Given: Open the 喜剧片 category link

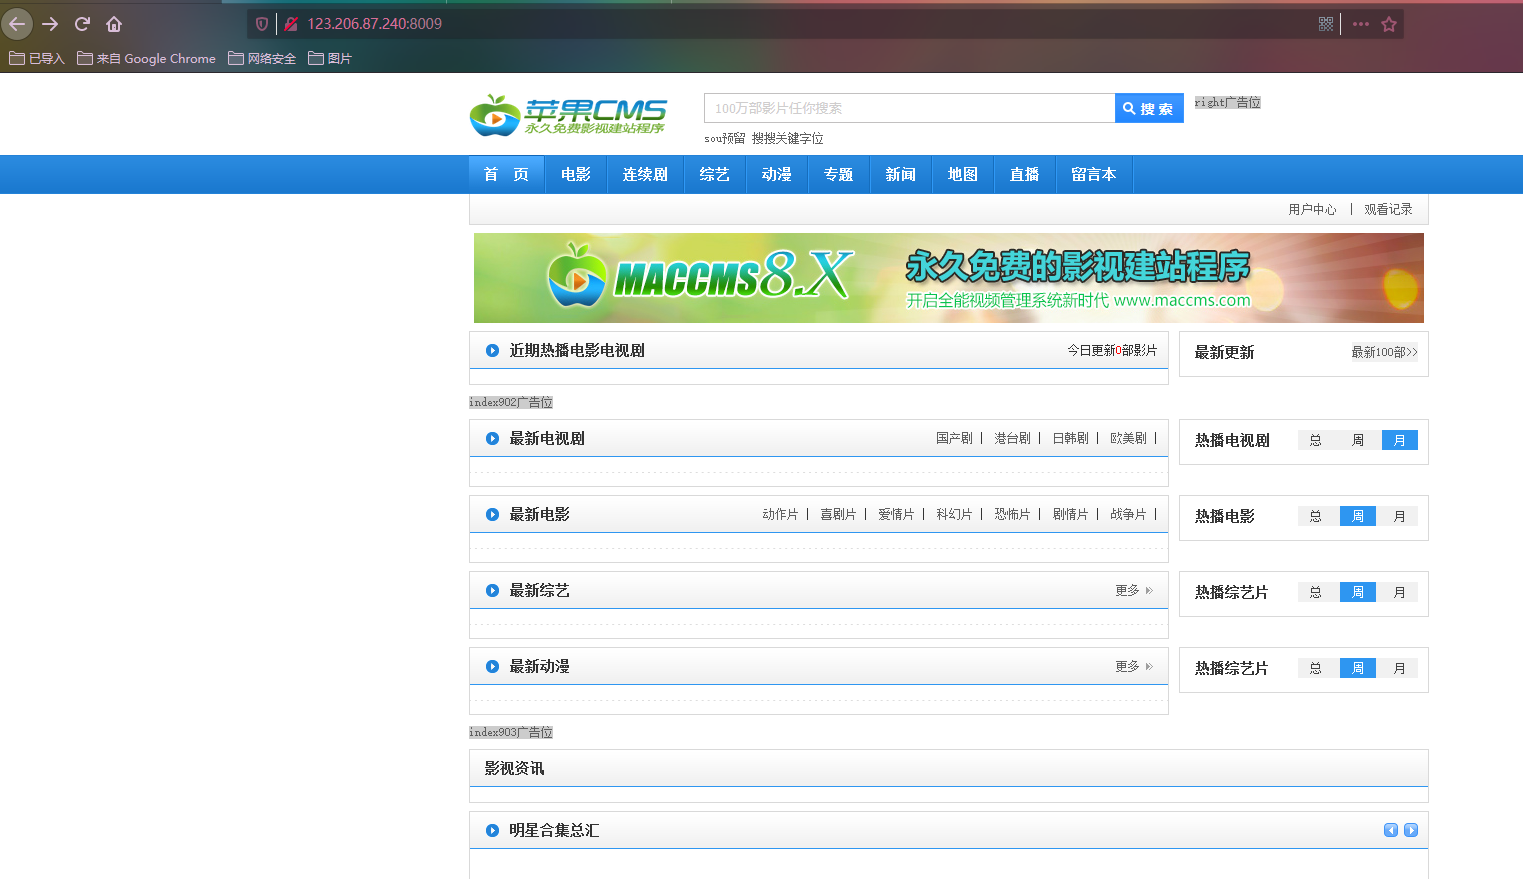Looking at the screenshot, I should click(838, 514).
